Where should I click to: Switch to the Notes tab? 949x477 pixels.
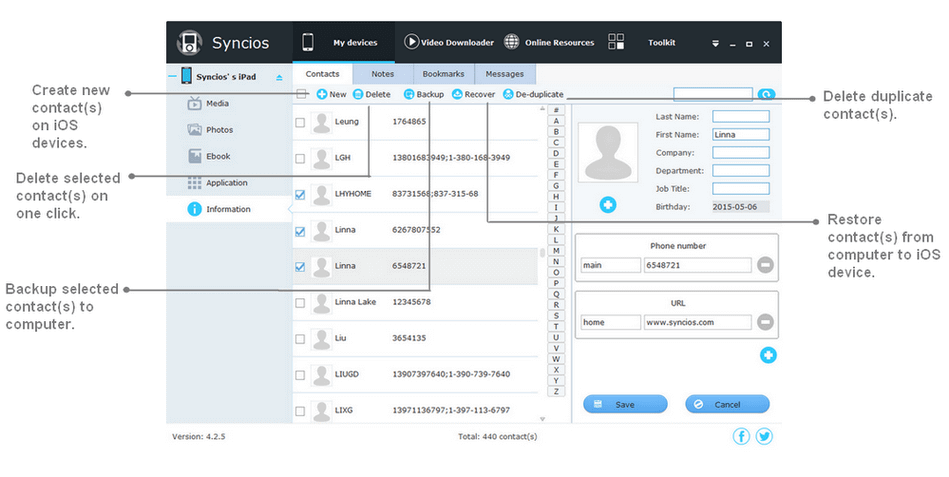[x=383, y=74]
